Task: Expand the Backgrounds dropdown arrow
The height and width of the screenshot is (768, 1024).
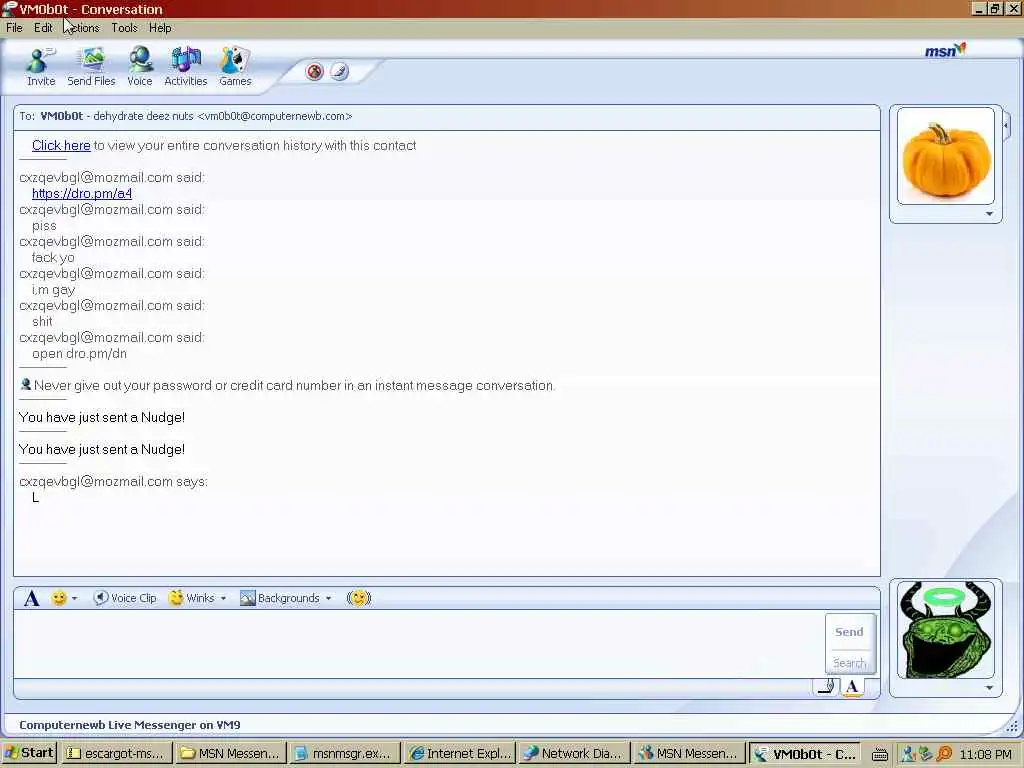Action: pos(328,598)
